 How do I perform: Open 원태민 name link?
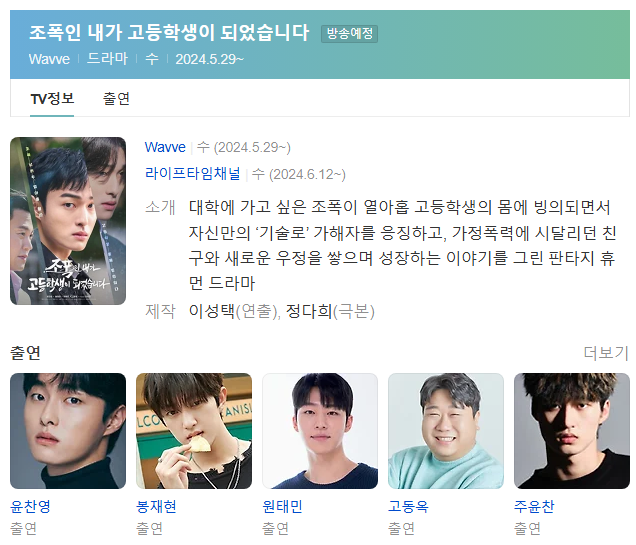click(282, 506)
